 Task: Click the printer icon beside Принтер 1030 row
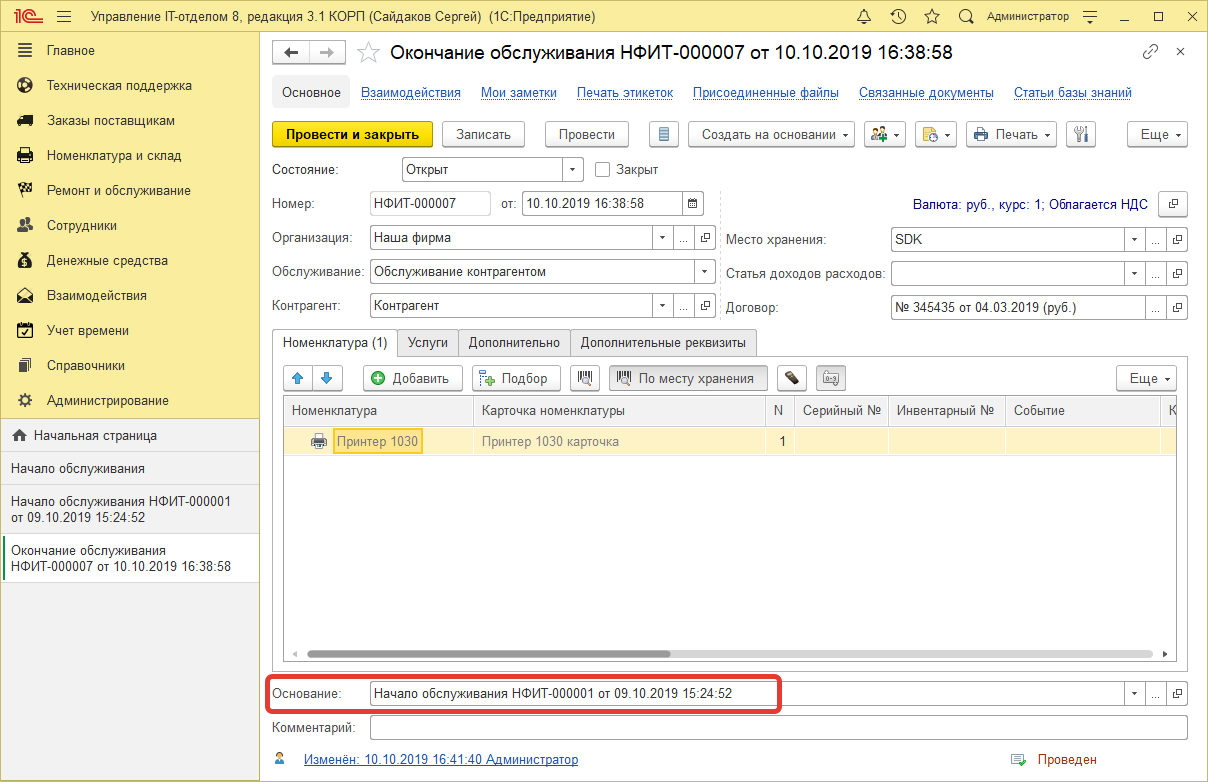pyautogui.click(x=319, y=440)
